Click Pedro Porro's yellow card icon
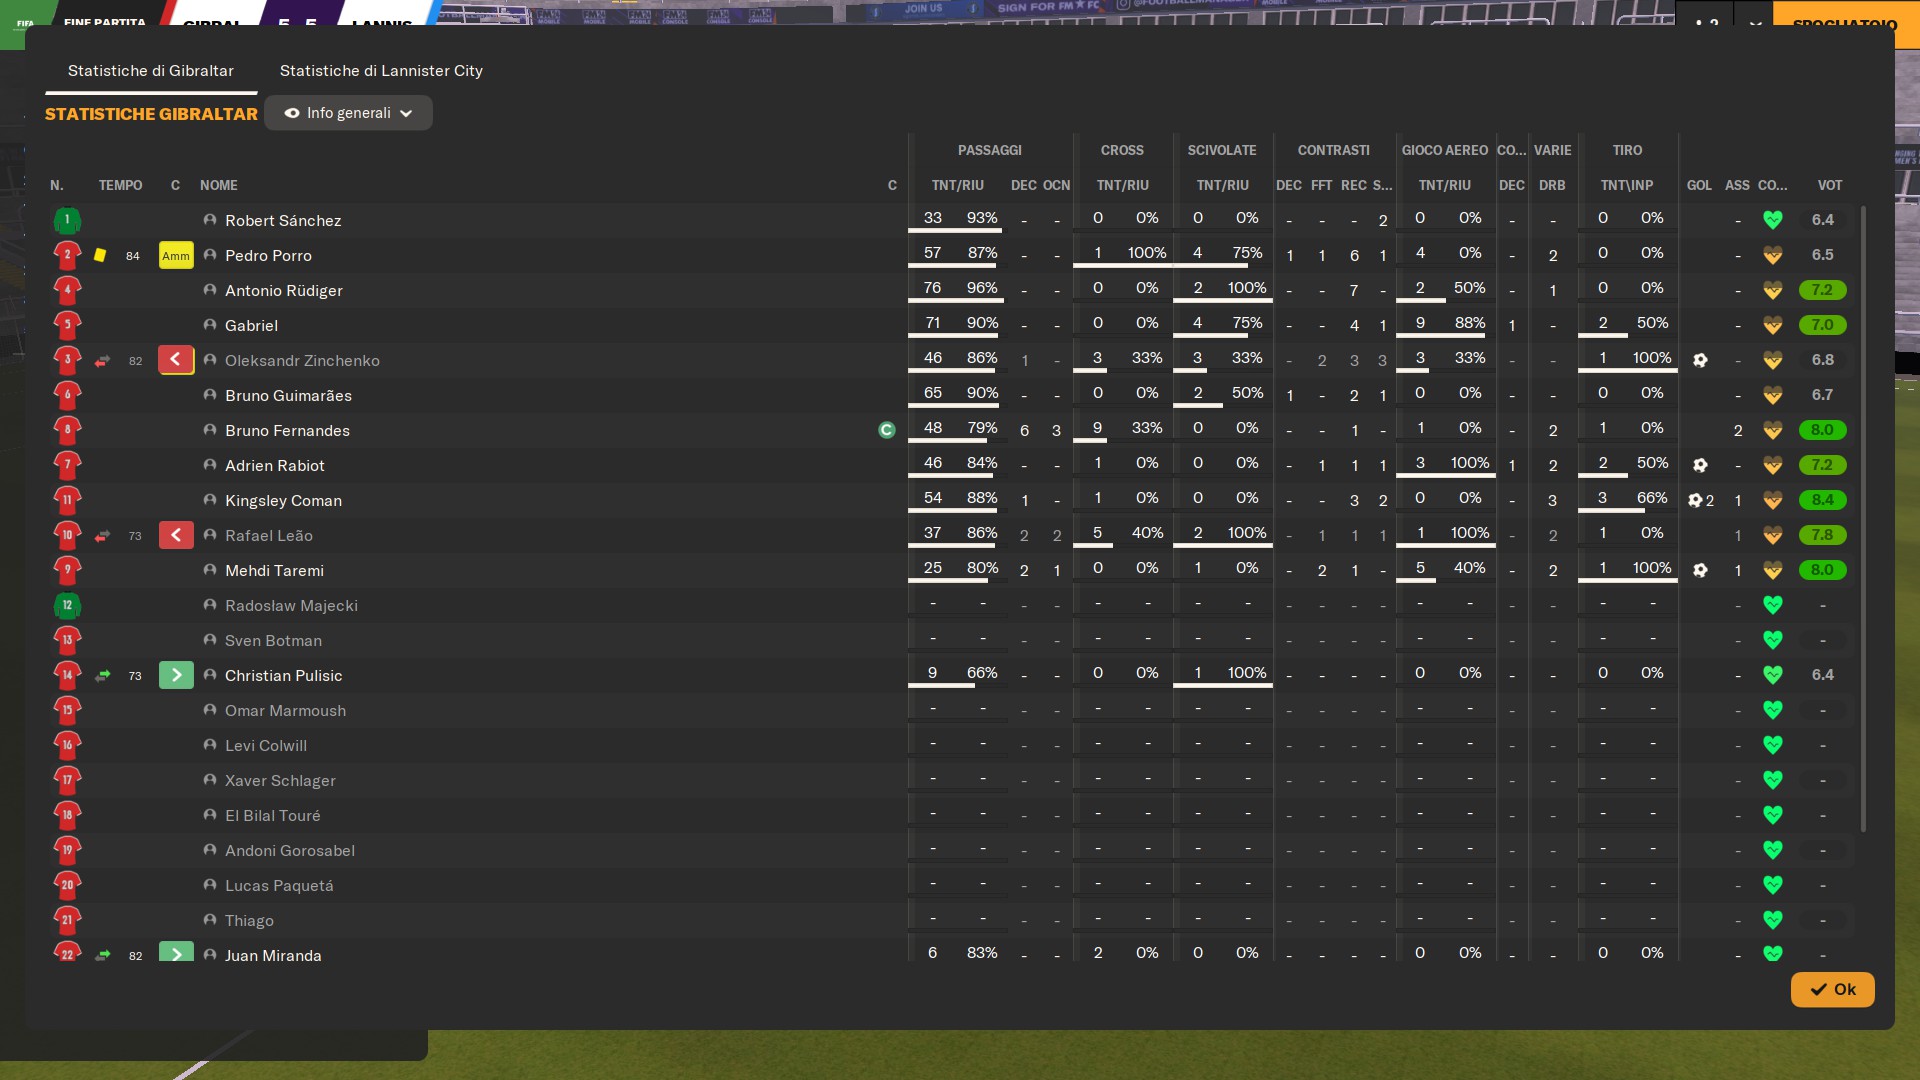Screen dimensions: 1920x1080 100,255
